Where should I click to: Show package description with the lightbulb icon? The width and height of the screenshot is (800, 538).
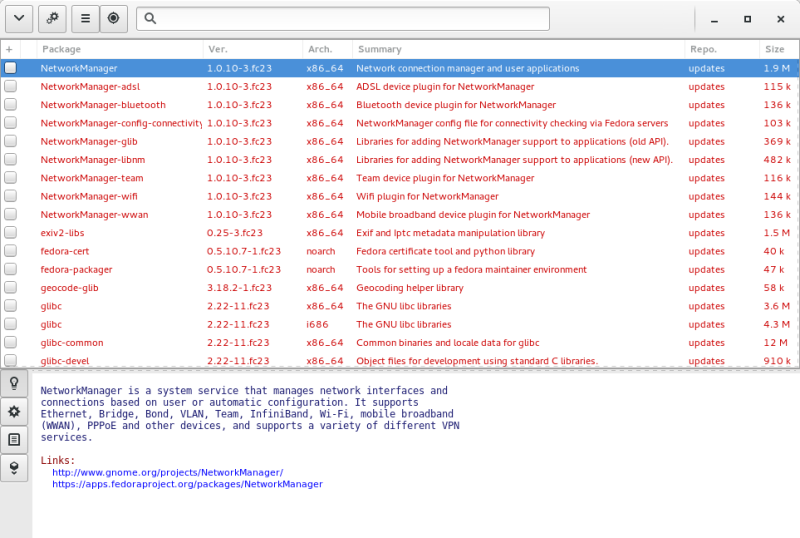pyautogui.click(x=14, y=384)
